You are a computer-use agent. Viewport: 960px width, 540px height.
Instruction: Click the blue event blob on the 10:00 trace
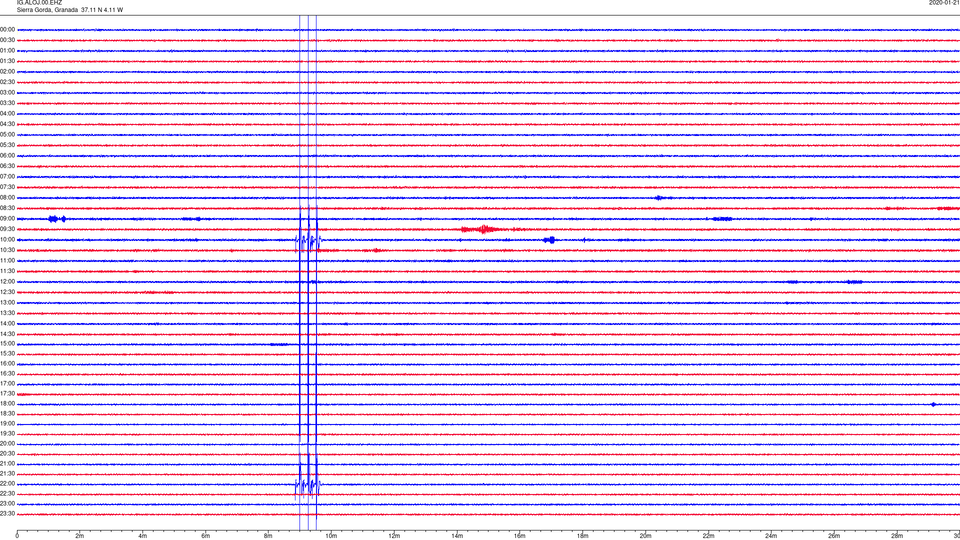tap(550, 240)
